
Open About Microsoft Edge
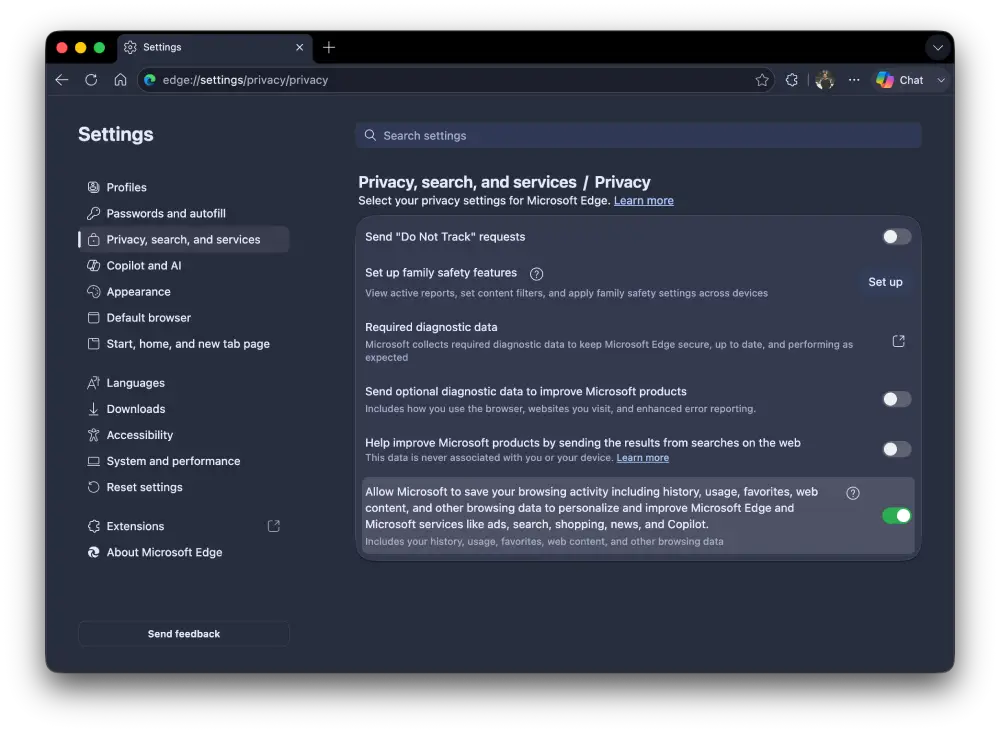pyautogui.click(x=184, y=552)
